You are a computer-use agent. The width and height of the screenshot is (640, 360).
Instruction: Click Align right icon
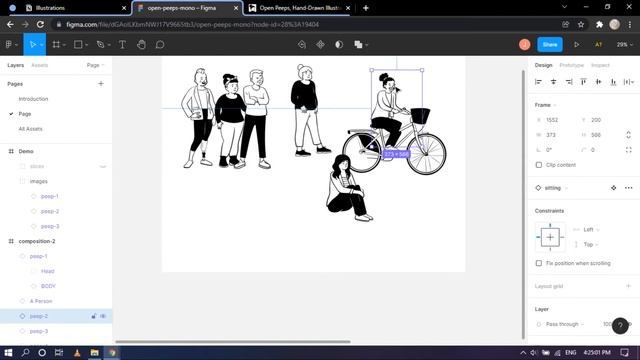coord(569,82)
